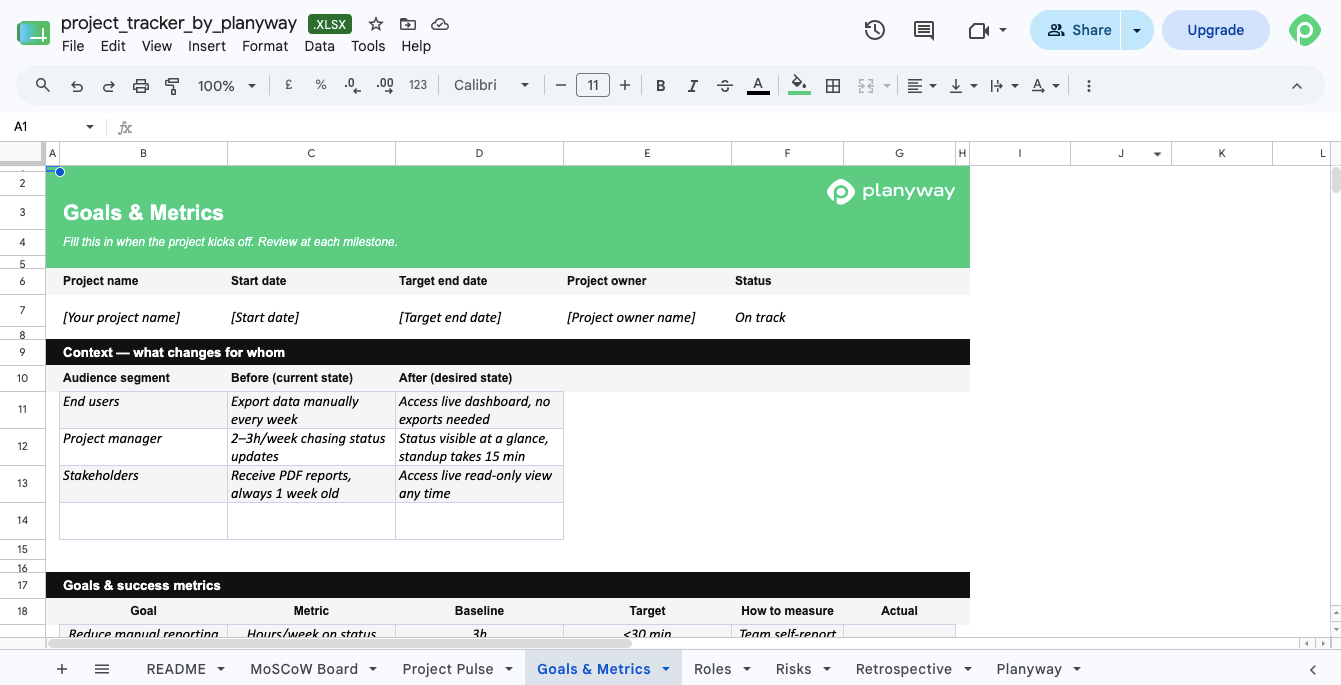
Task: Open the comments panel
Action: click(x=924, y=30)
